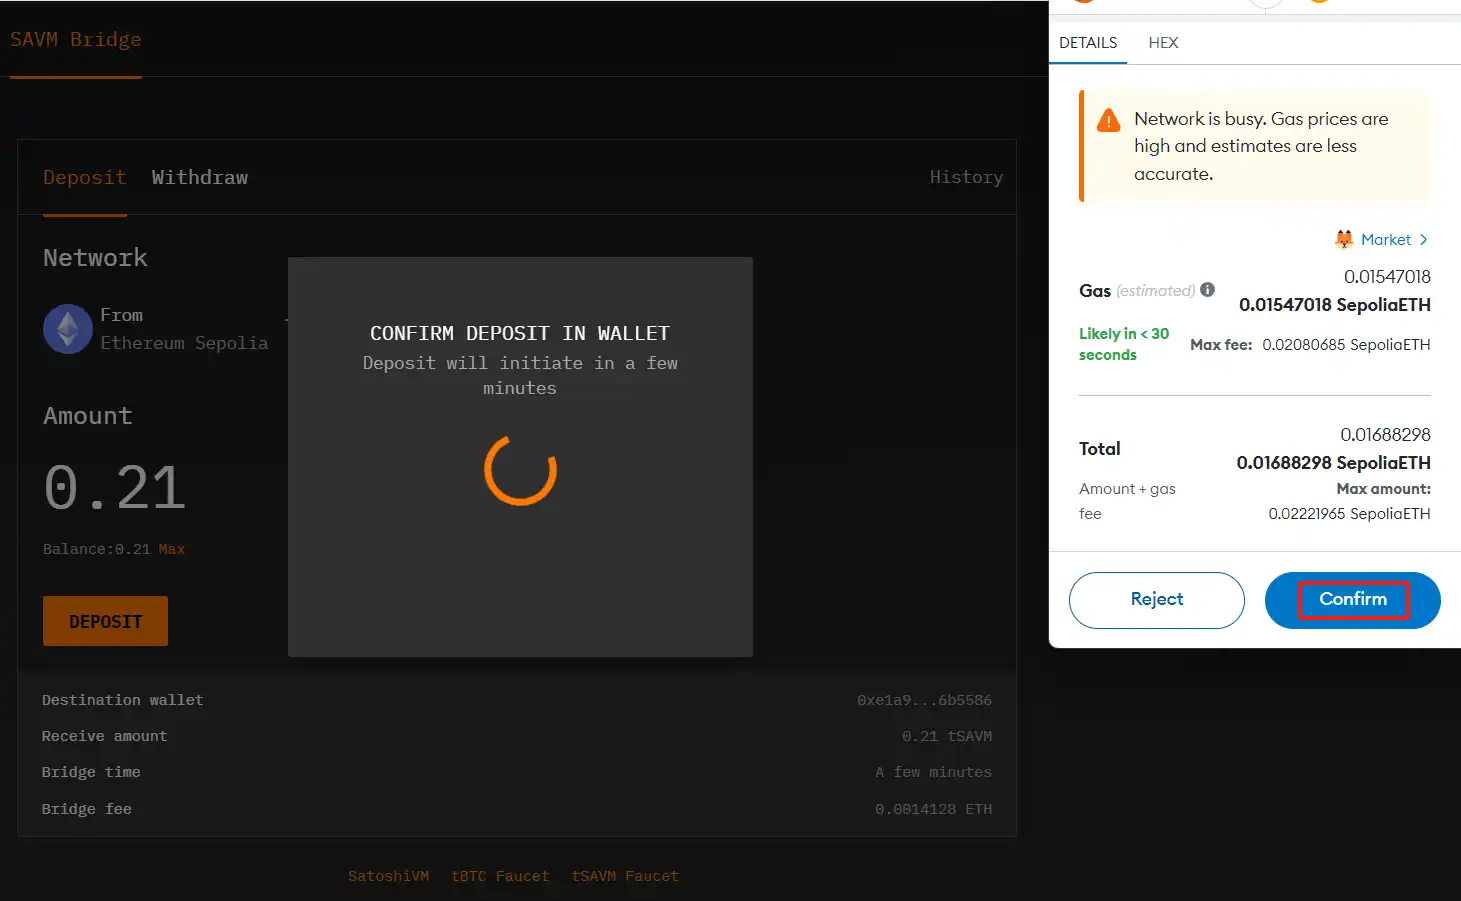Viewport: 1461px width, 901px height.
Task: Click the Bridge time value A few minutes
Action: (934, 772)
